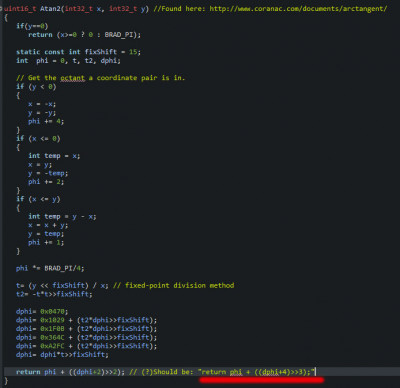The height and width of the screenshot is (388, 400).
Task: Click the '(?)Should be:' comment at the end
Action: [x=222, y=372]
